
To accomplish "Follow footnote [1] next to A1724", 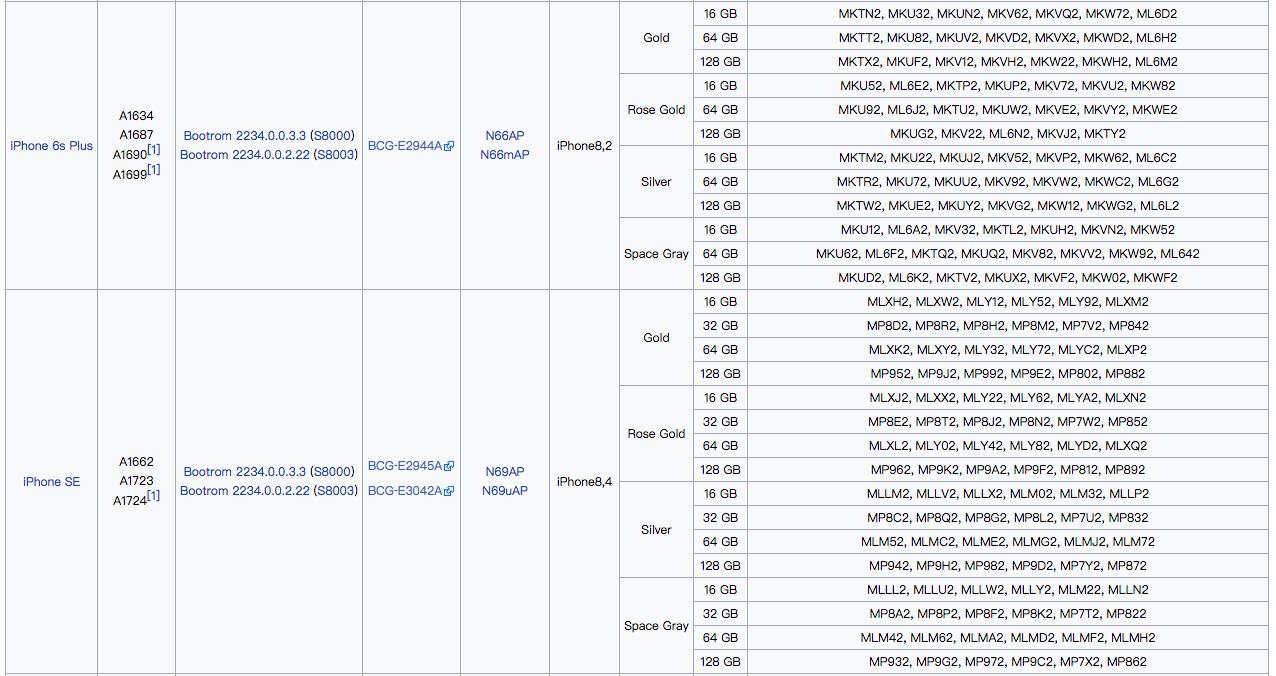I will (154, 496).
